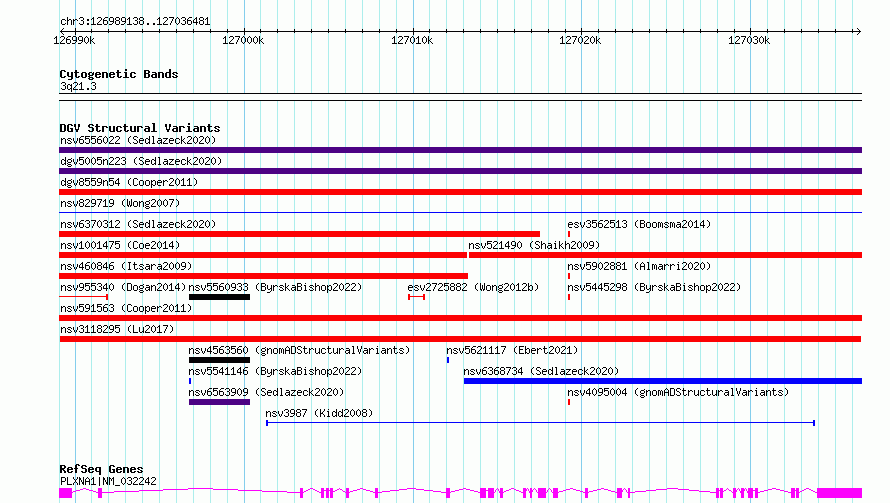Click the black bar under nsv5560933
The height and width of the screenshot is (503, 890).
[220, 297]
